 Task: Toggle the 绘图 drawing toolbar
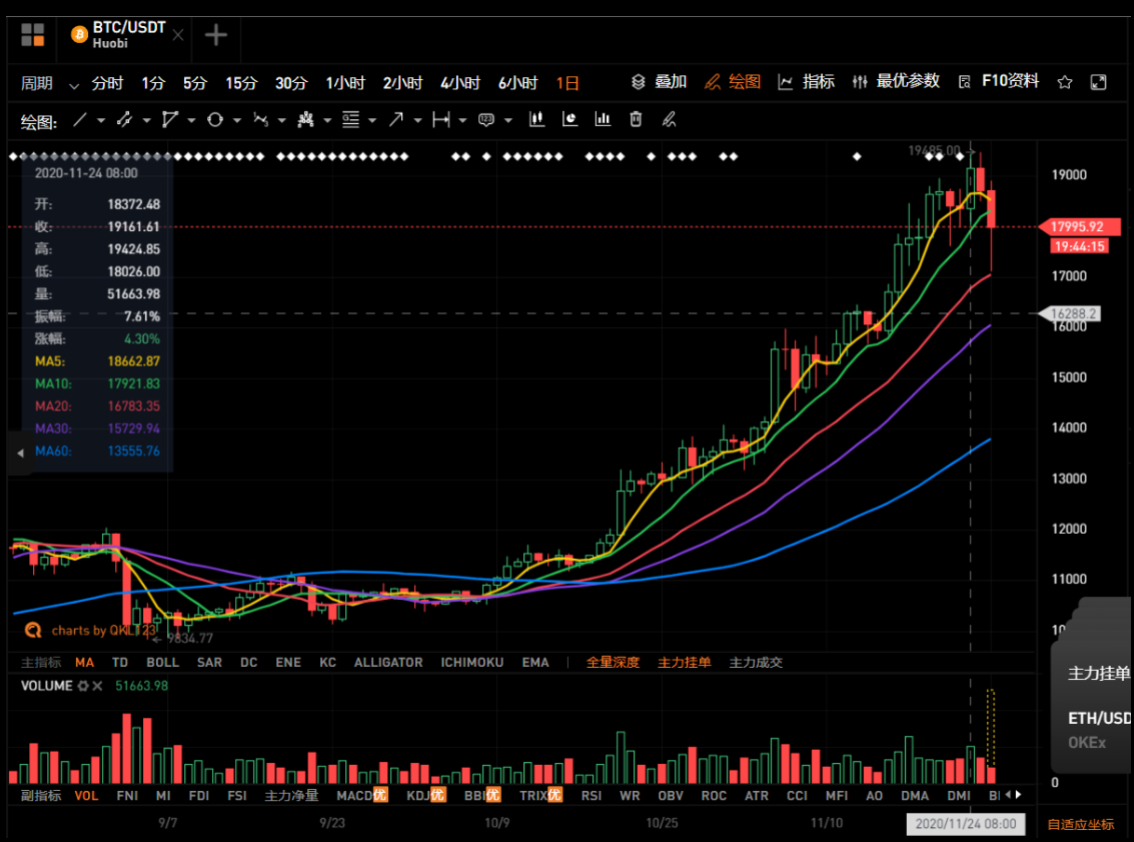click(x=733, y=82)
